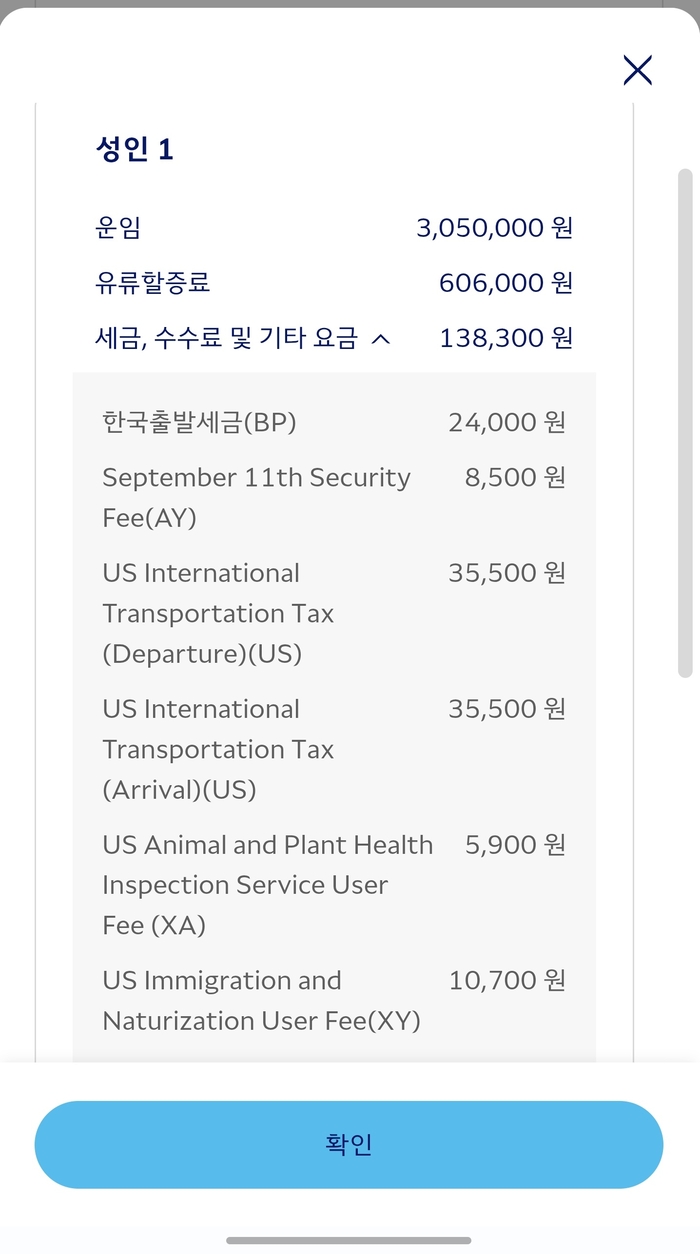
Task: Close the fare details popup with X
Action: tap(637, 70)
